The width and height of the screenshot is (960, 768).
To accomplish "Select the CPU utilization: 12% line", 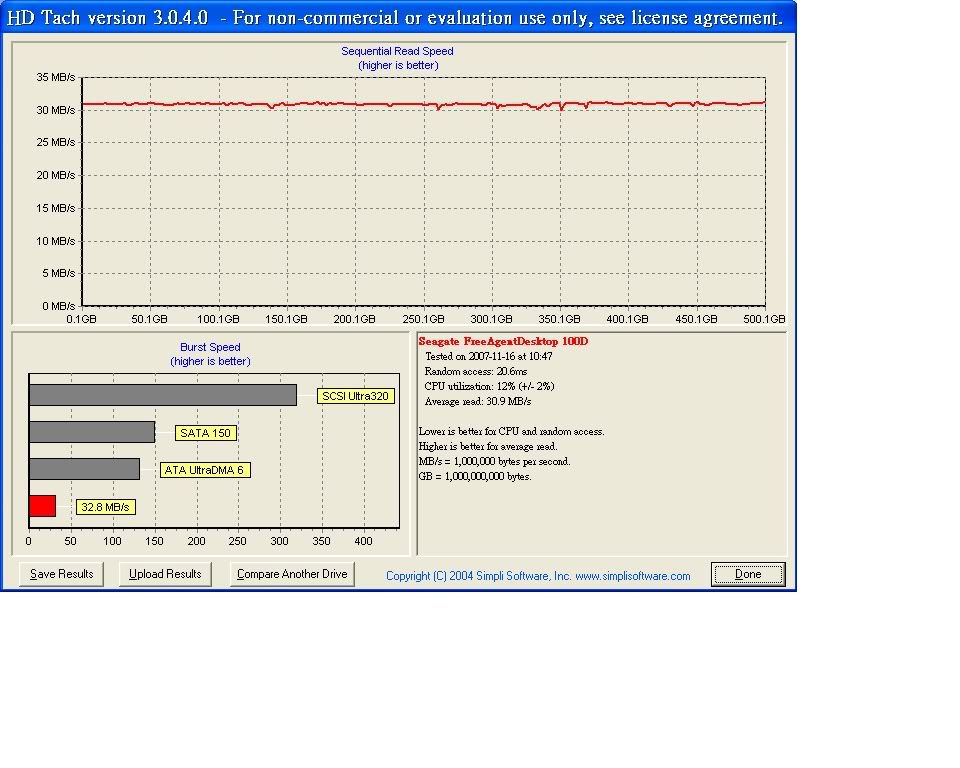I will [x=489, y=386].
